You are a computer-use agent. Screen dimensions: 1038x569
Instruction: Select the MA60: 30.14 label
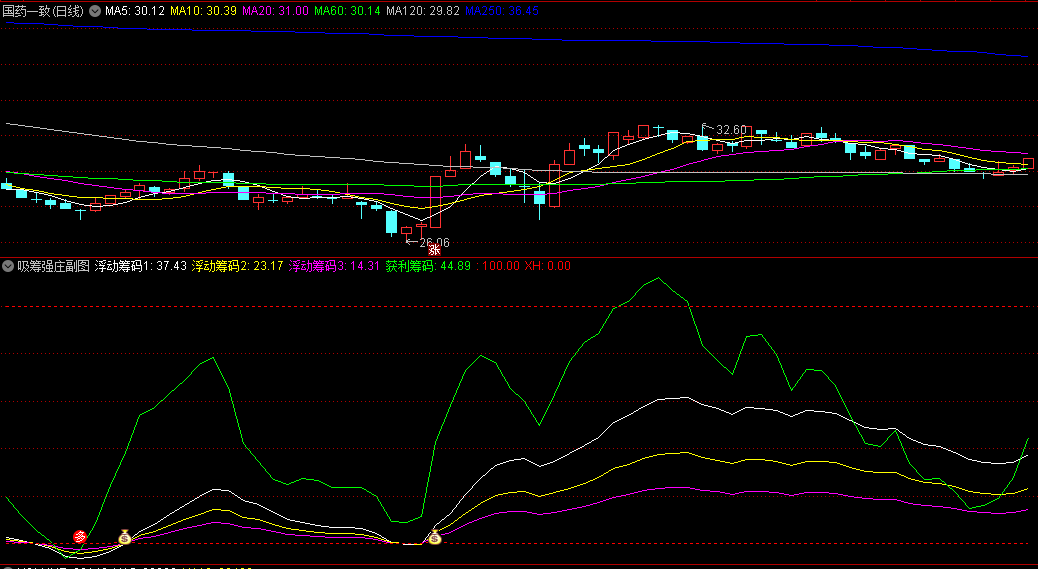tap(348, 11)
